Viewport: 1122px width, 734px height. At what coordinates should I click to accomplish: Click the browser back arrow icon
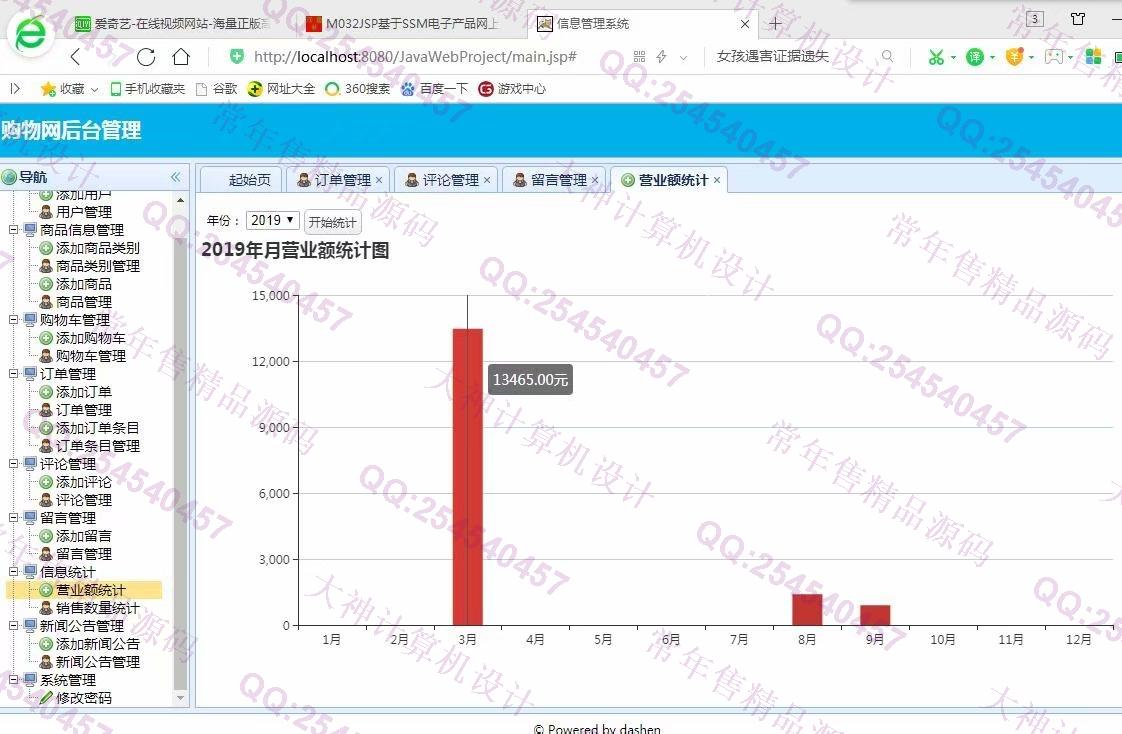(x=75, y=57)
